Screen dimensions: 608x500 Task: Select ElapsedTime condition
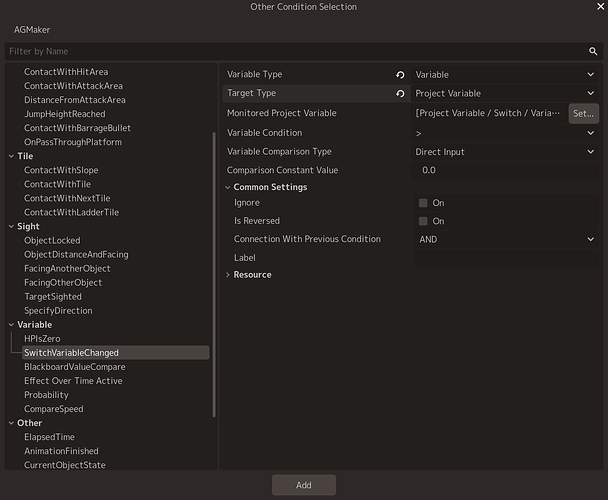[49, 437]
